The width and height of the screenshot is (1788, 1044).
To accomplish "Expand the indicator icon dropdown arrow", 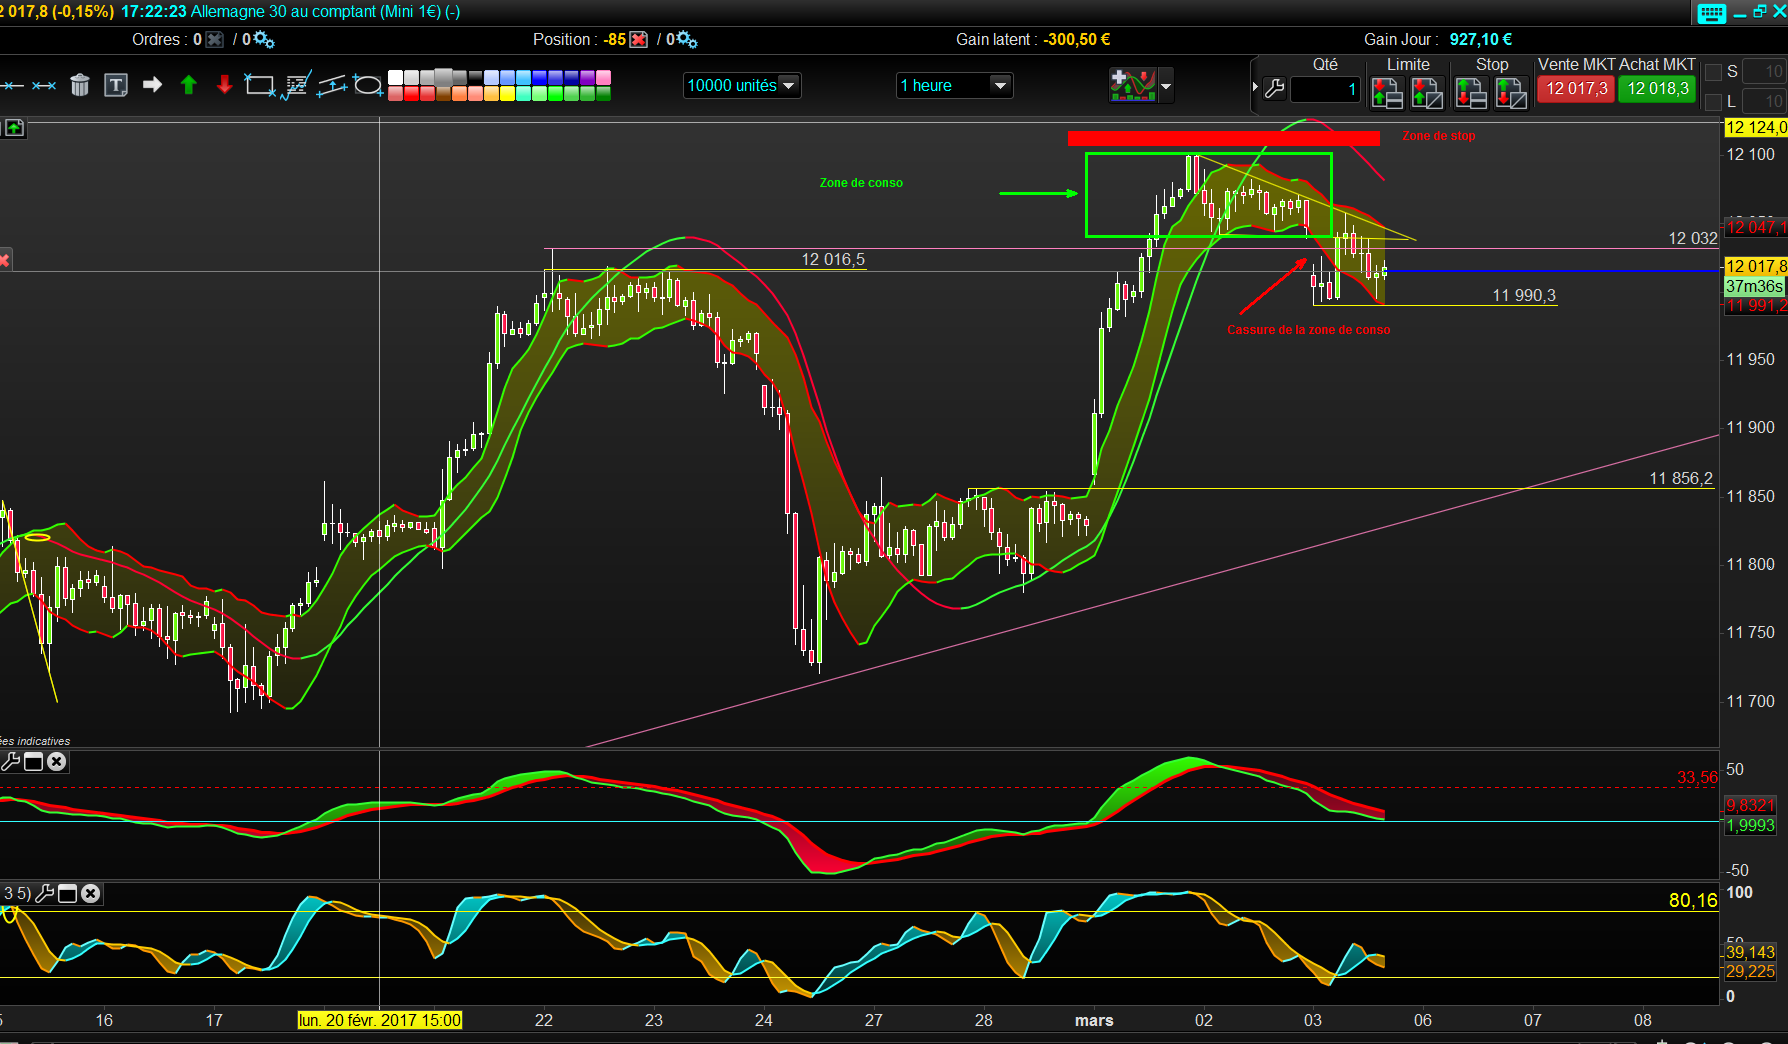I will tap(1165, 86).
